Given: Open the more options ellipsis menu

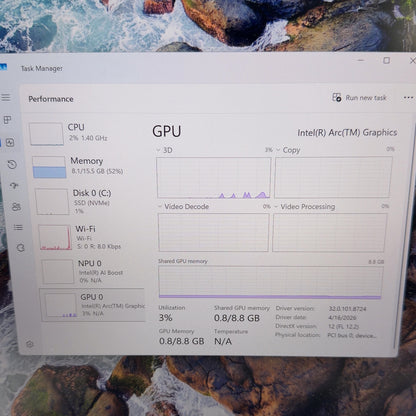Looking at the screenshot, I should [408, 98].
